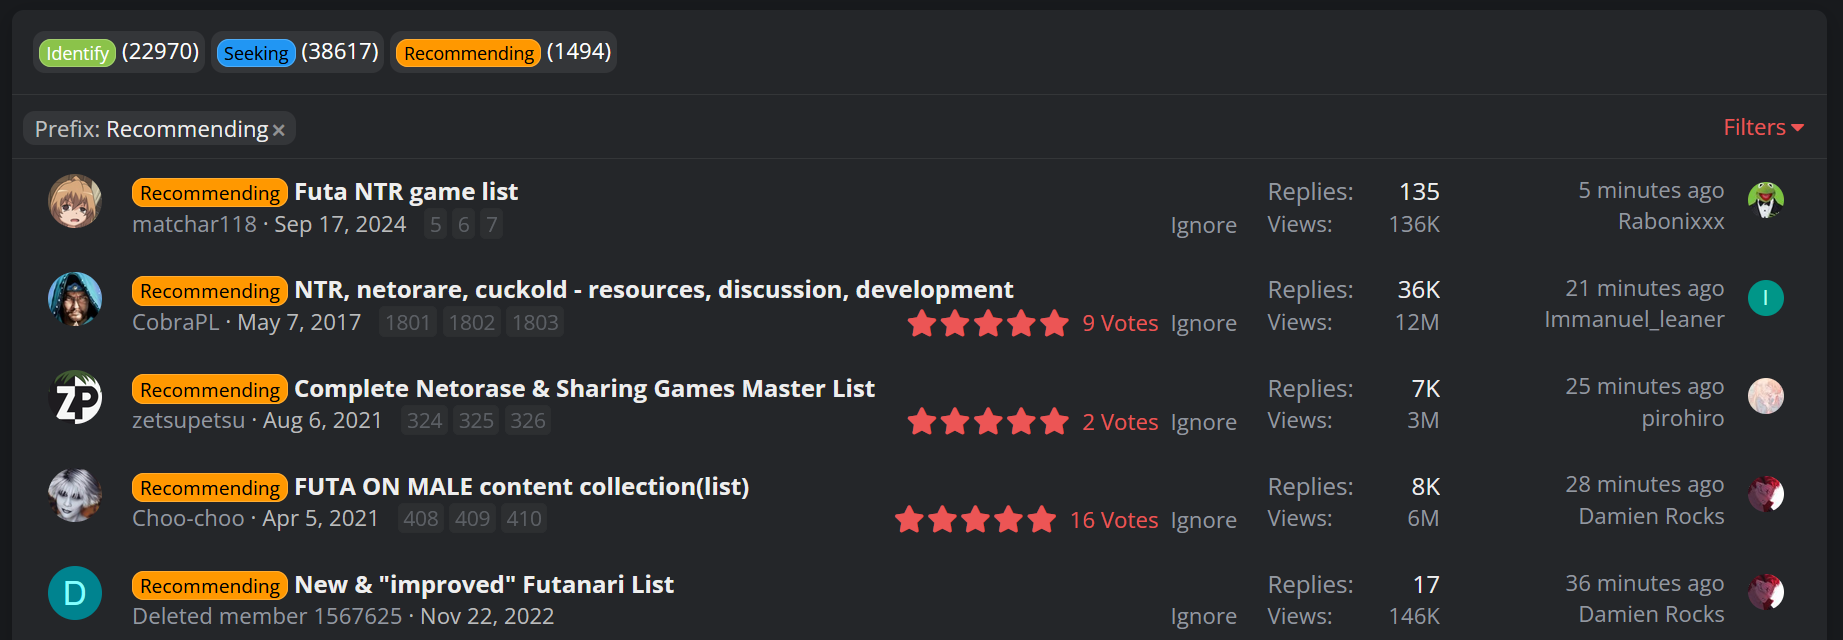The height and width of the screenshot is (640, 1843).
Task: Jump to page 1803 of CobraPL's thread
Action: click(536, 323)
